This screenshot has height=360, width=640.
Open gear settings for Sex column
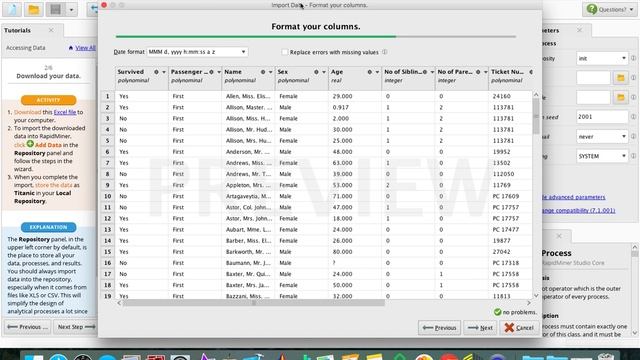(x=316, y=72)
